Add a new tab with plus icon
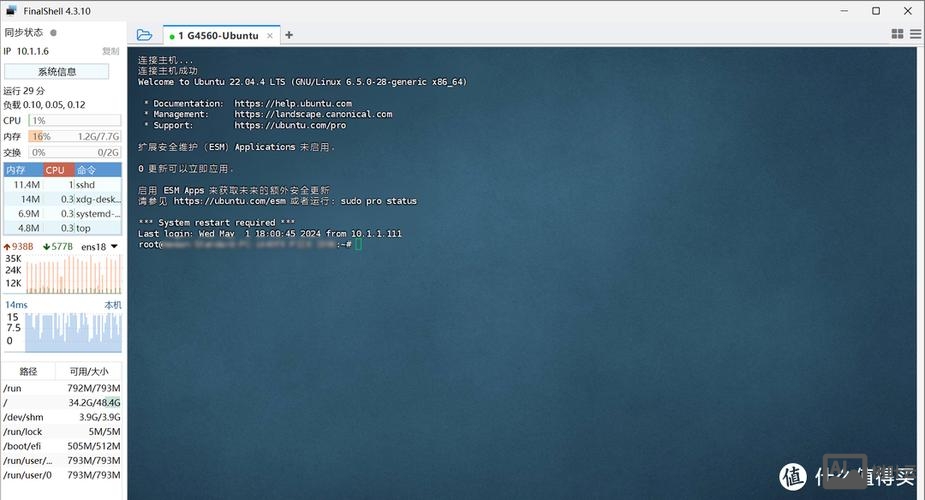 point(289,35)
